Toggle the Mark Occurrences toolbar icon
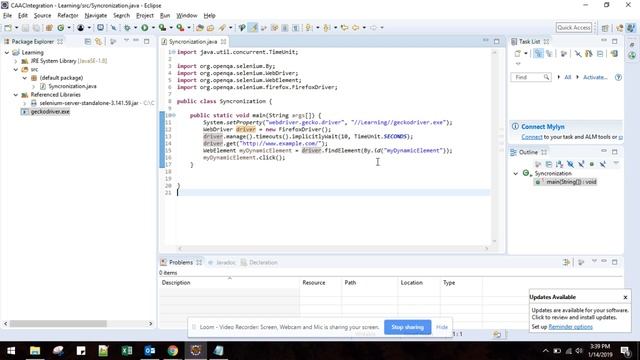The width and height of the screenshot is (640, 360). click(253, 28)
